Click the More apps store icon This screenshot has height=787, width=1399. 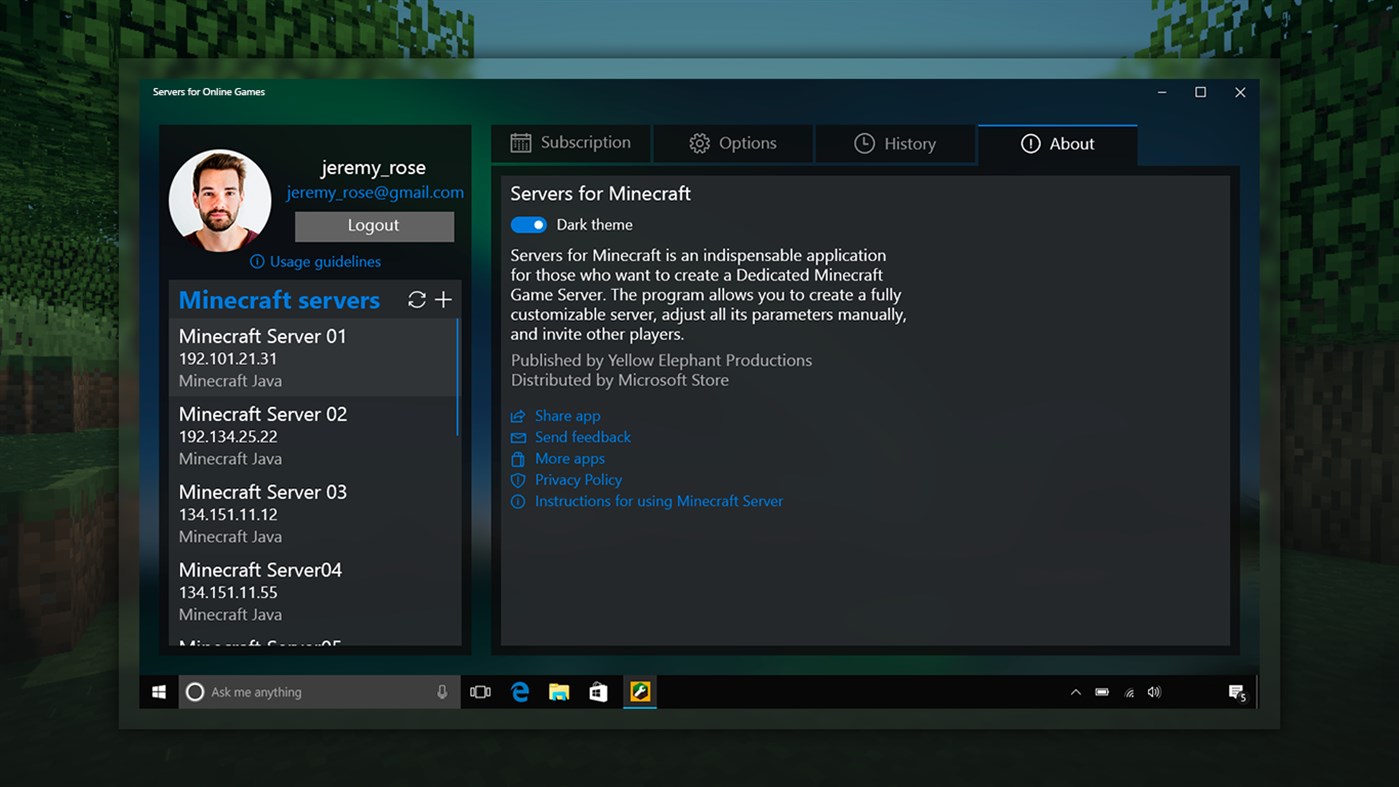coord(517,458)
